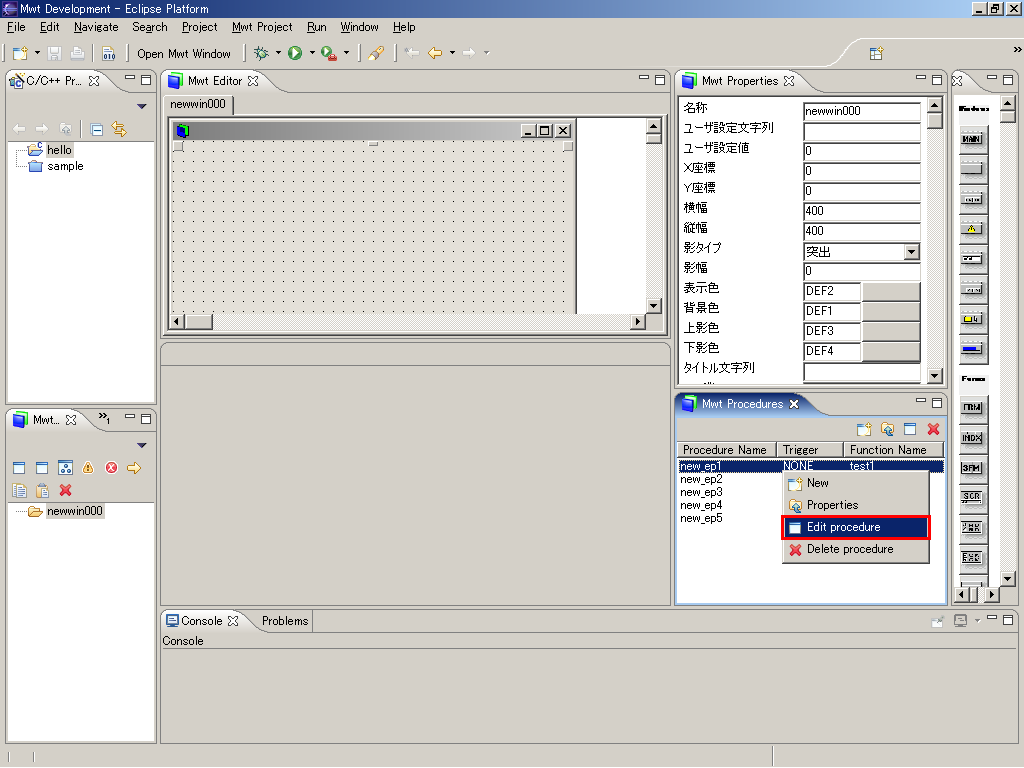Click the 横幅 field showing 400

tap(861, 211)
